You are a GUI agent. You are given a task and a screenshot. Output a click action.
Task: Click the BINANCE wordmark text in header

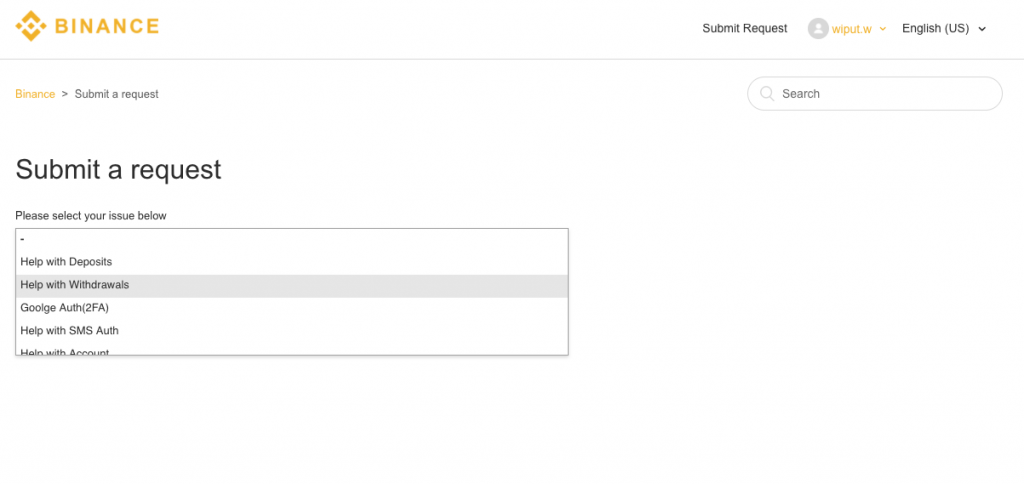tap(107, 27)
